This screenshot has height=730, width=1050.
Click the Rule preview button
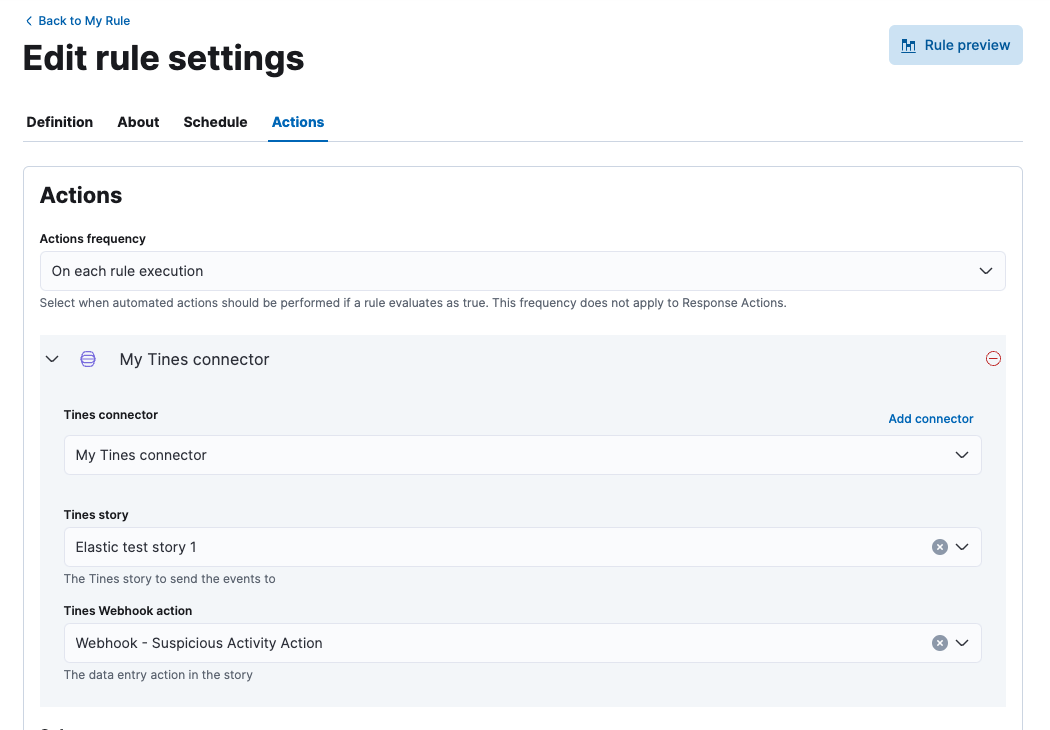click(x=956, y=45)
